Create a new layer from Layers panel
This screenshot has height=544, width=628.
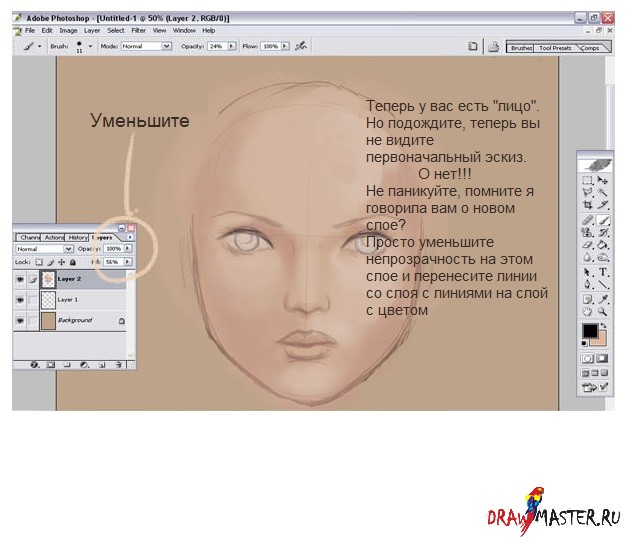[102, 365]
